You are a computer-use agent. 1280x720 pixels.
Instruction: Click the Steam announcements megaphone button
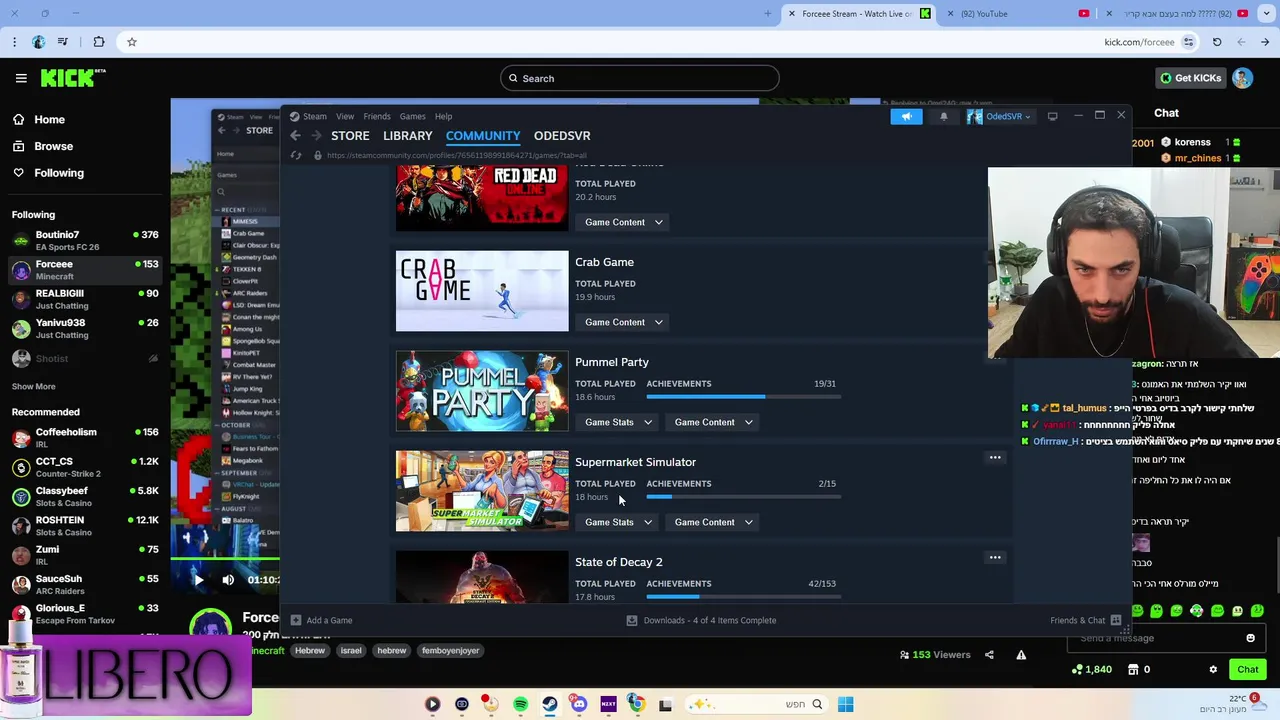(906, 117)
